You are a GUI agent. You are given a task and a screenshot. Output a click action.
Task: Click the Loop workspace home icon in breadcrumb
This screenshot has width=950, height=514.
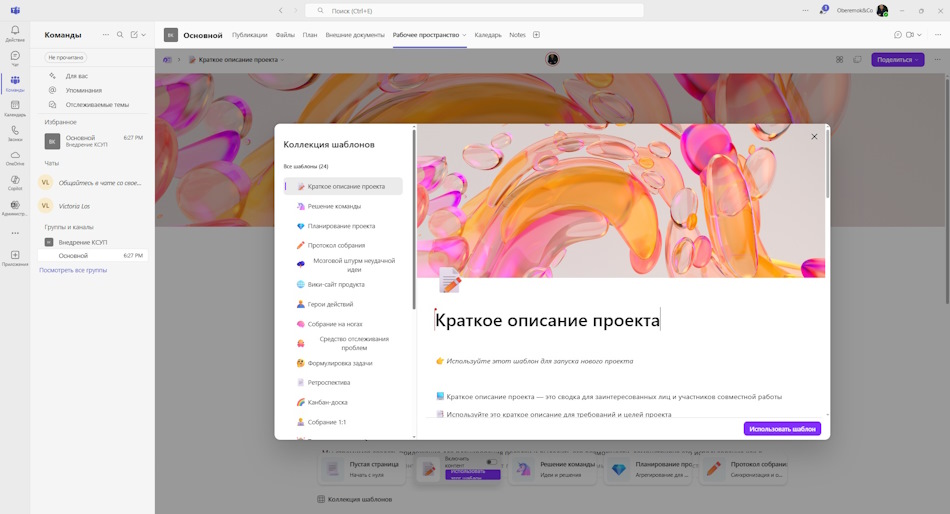[x=167, y=59]
